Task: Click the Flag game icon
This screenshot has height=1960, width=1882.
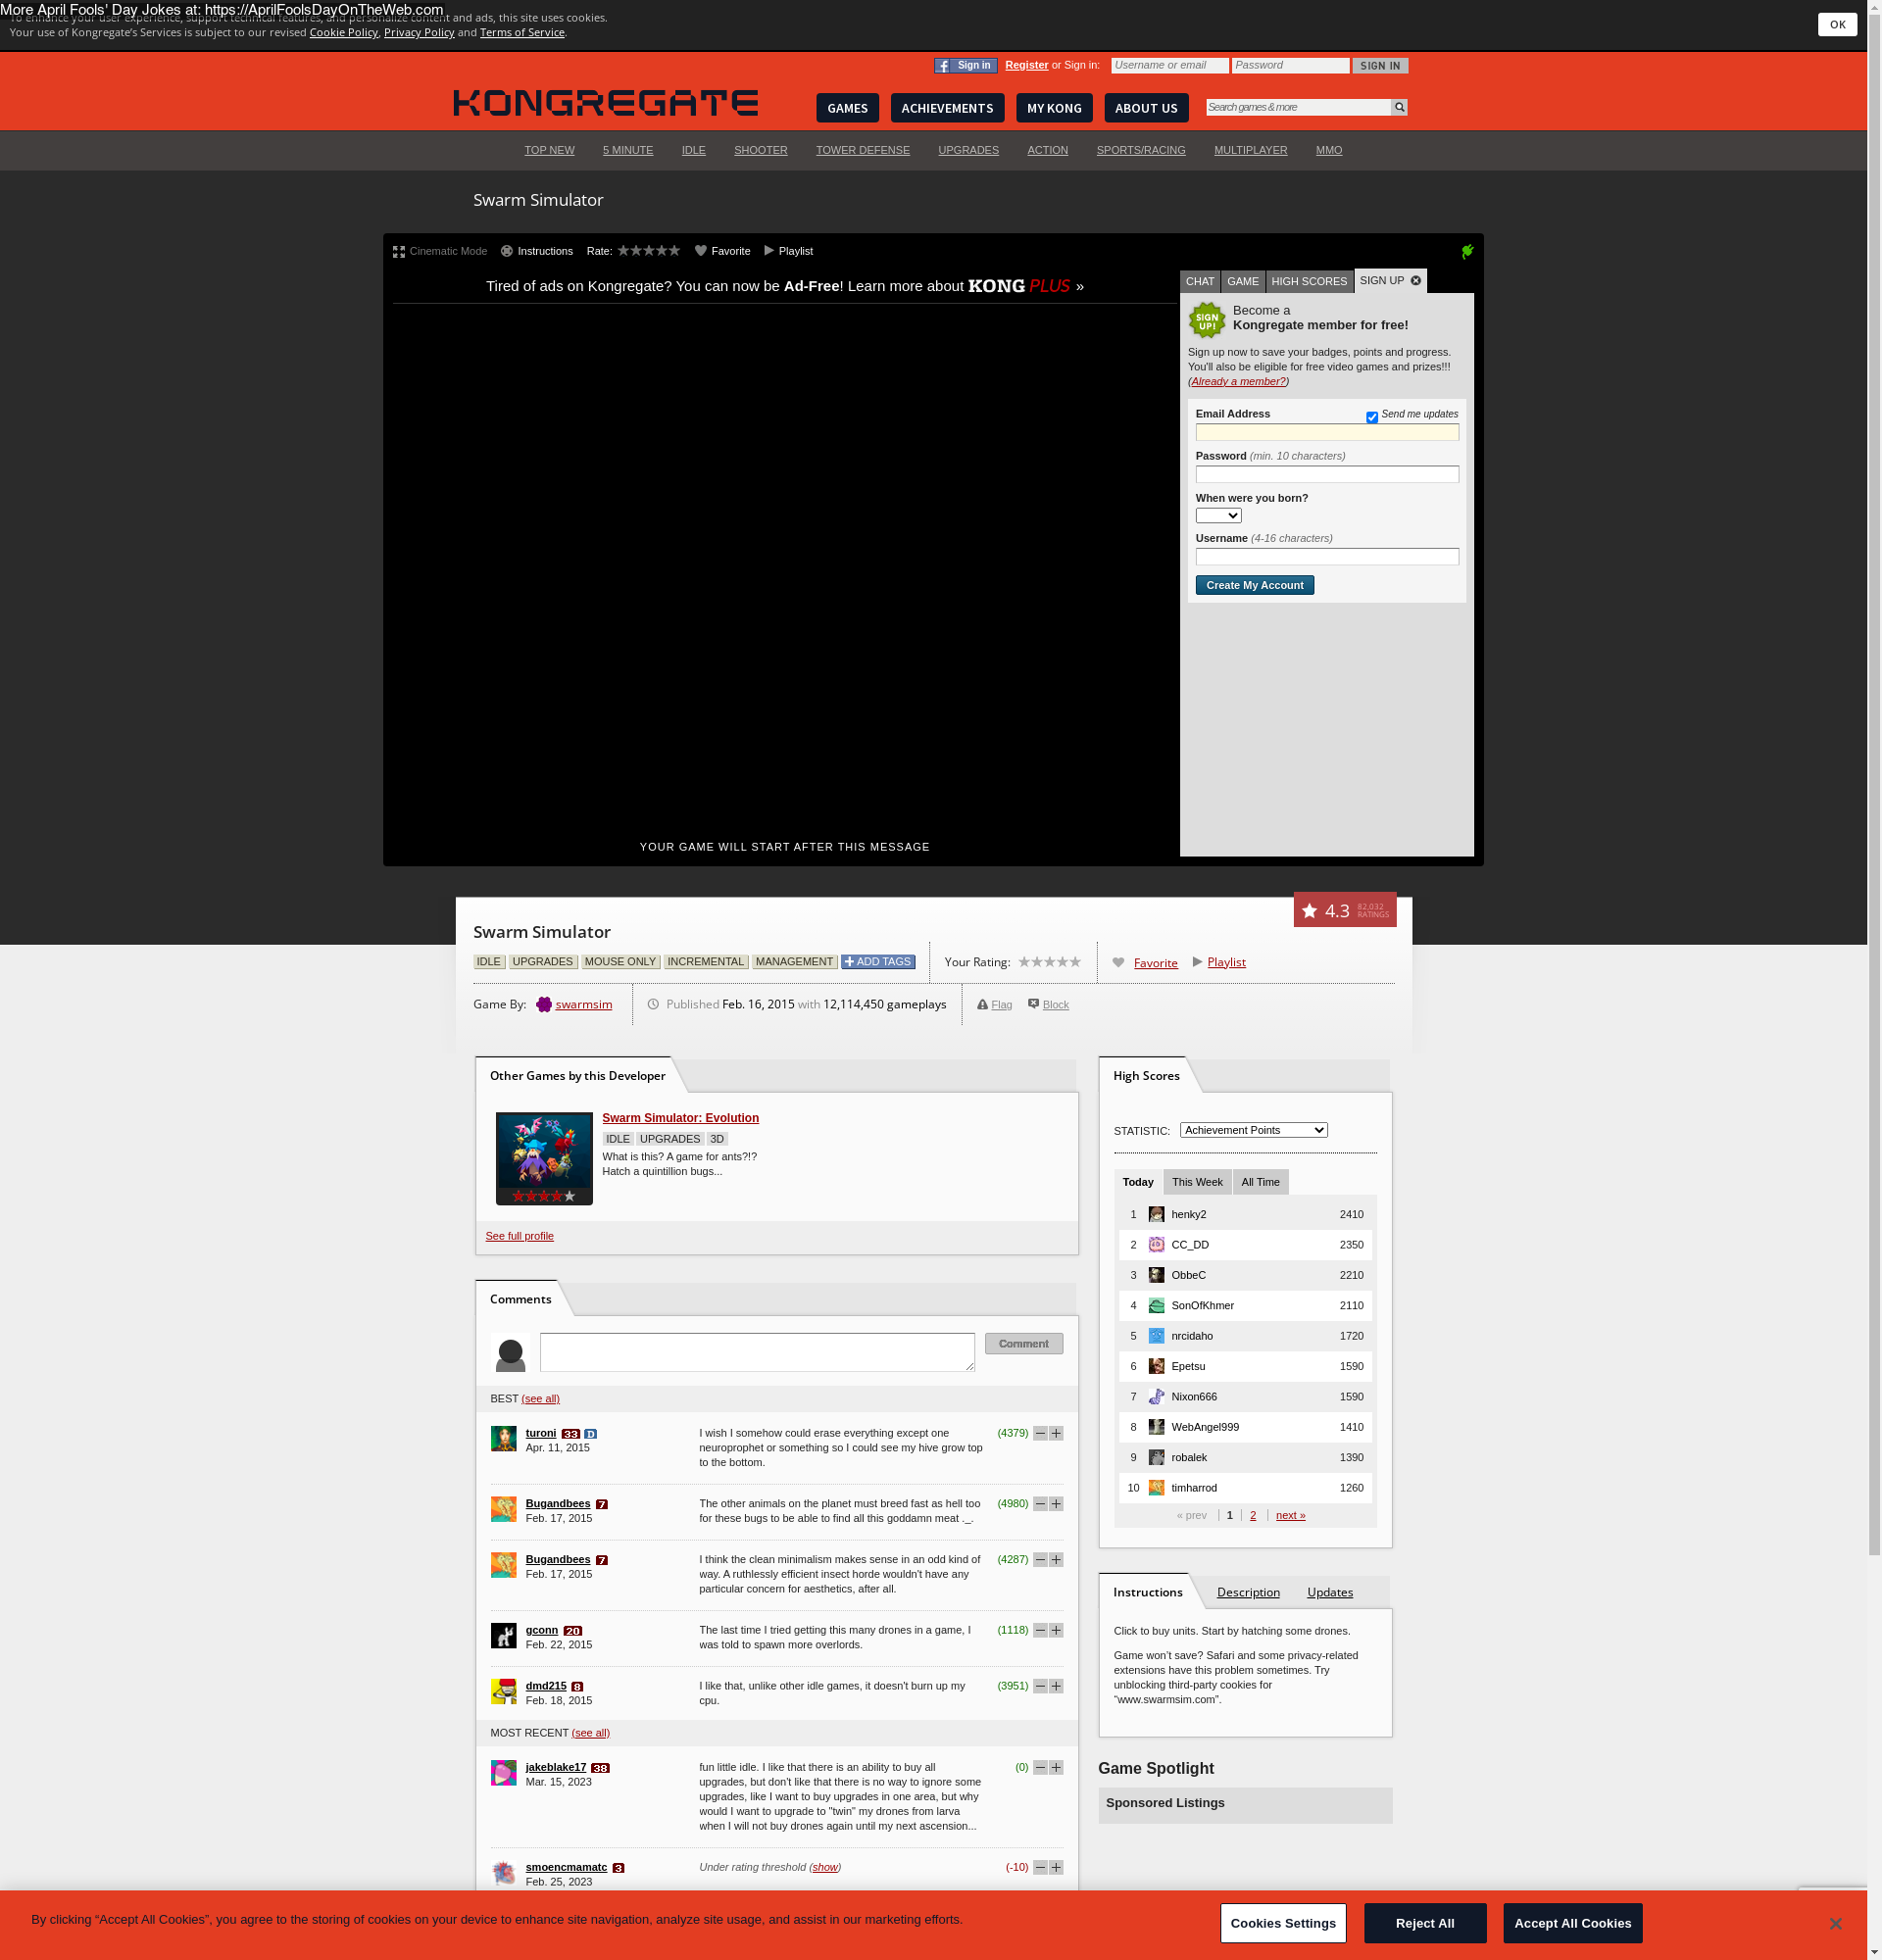Action: click(x=982, y=1004)
